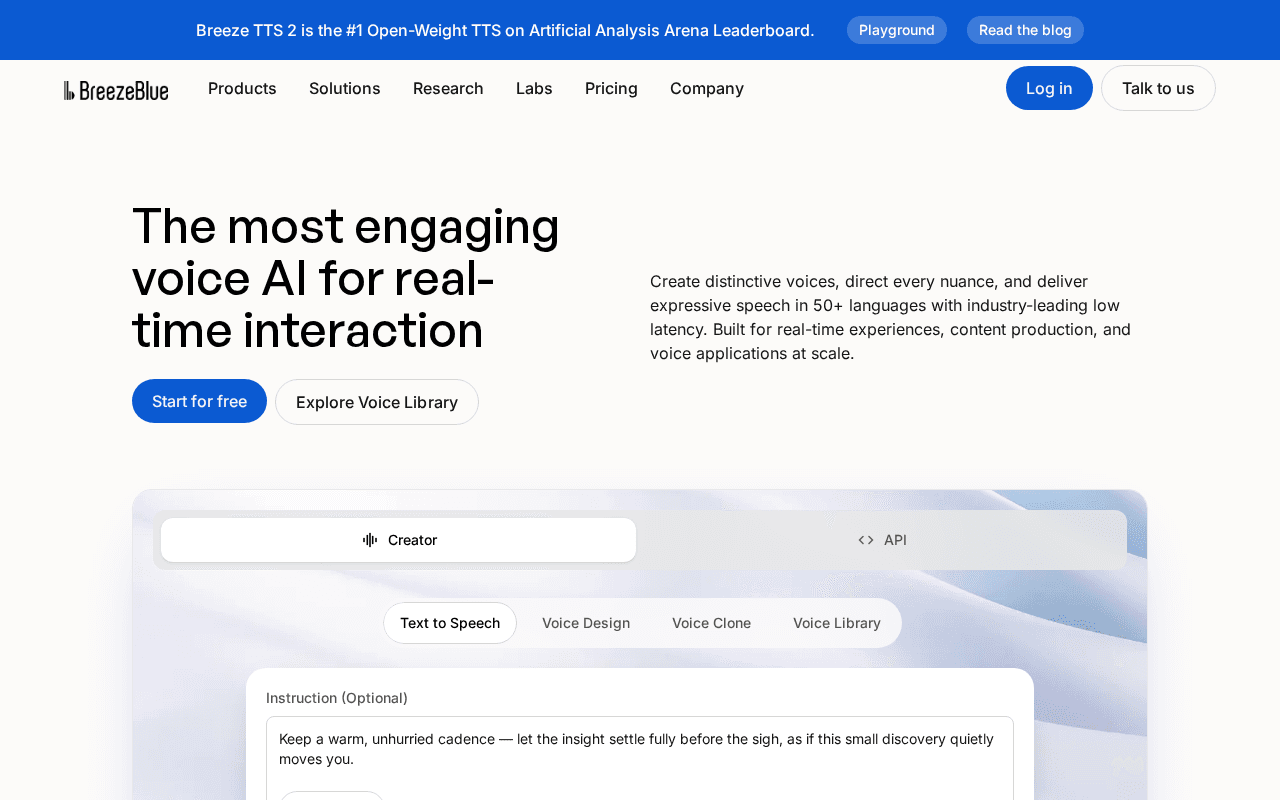Click Explore Voice Library button
1280x800 pixels.
(x=377, y=402)
